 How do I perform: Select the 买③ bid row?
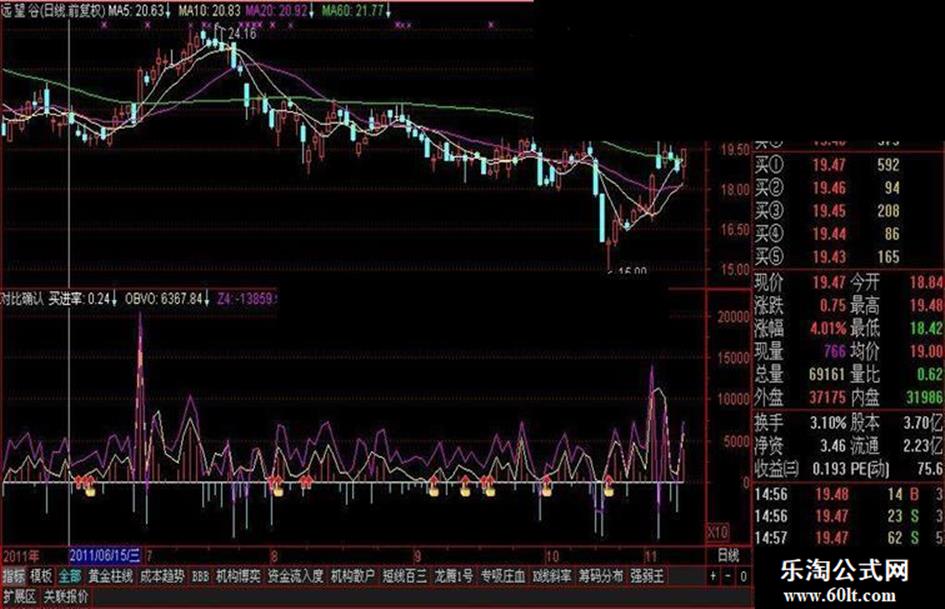(x=827, y=210)
